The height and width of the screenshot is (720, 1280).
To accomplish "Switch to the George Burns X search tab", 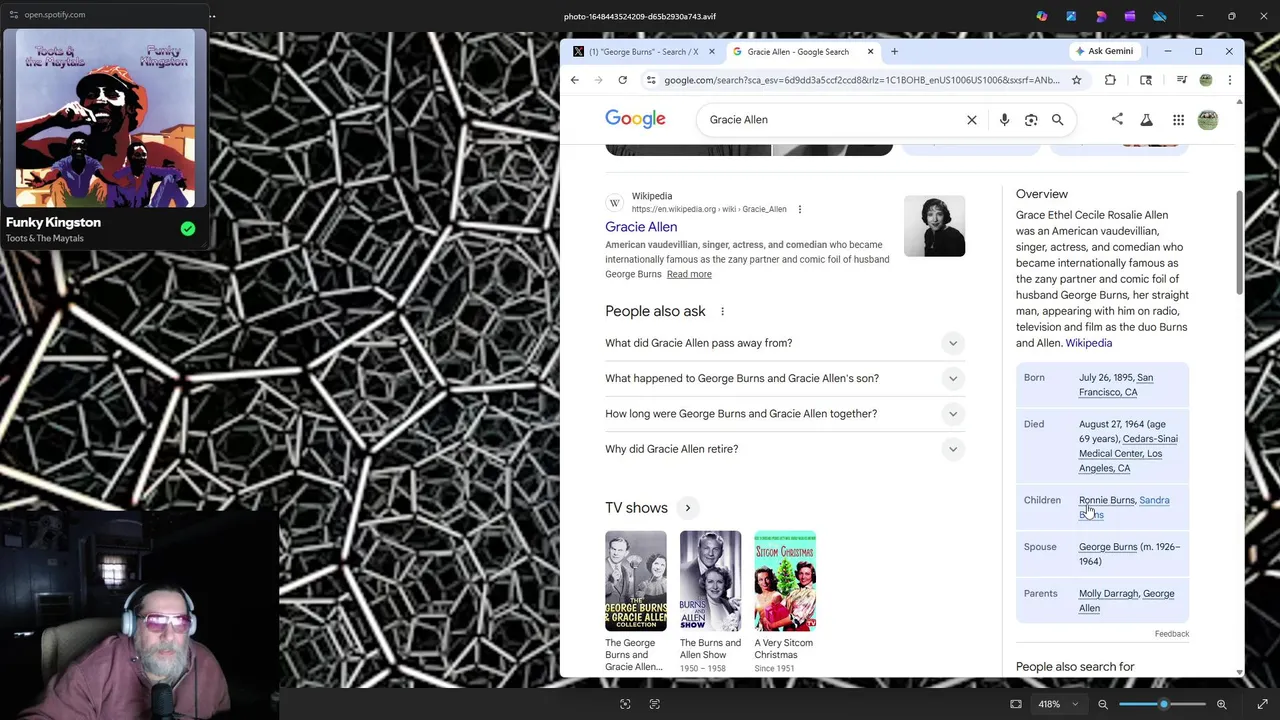I will point(642,52).
